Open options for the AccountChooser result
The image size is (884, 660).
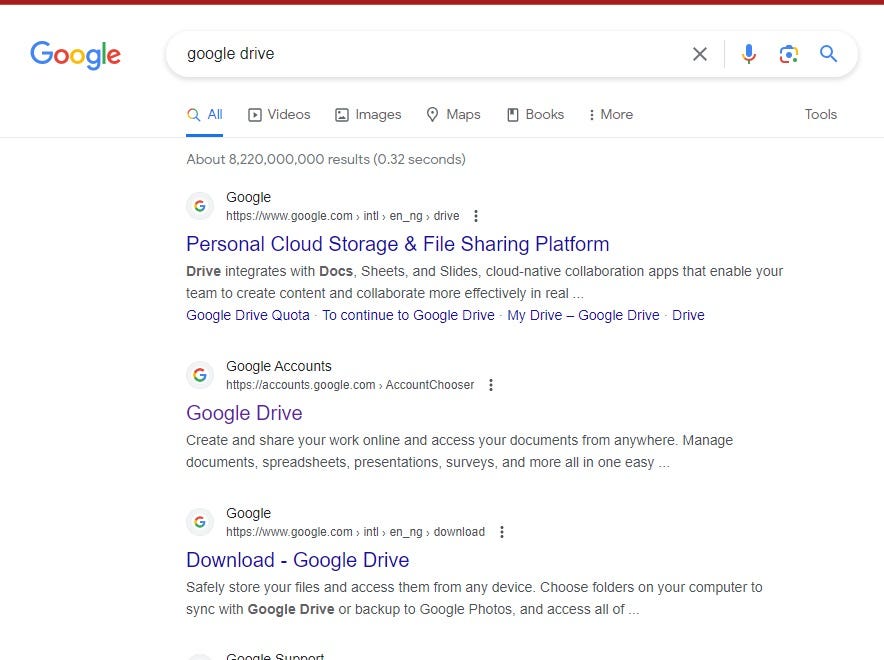491,385
